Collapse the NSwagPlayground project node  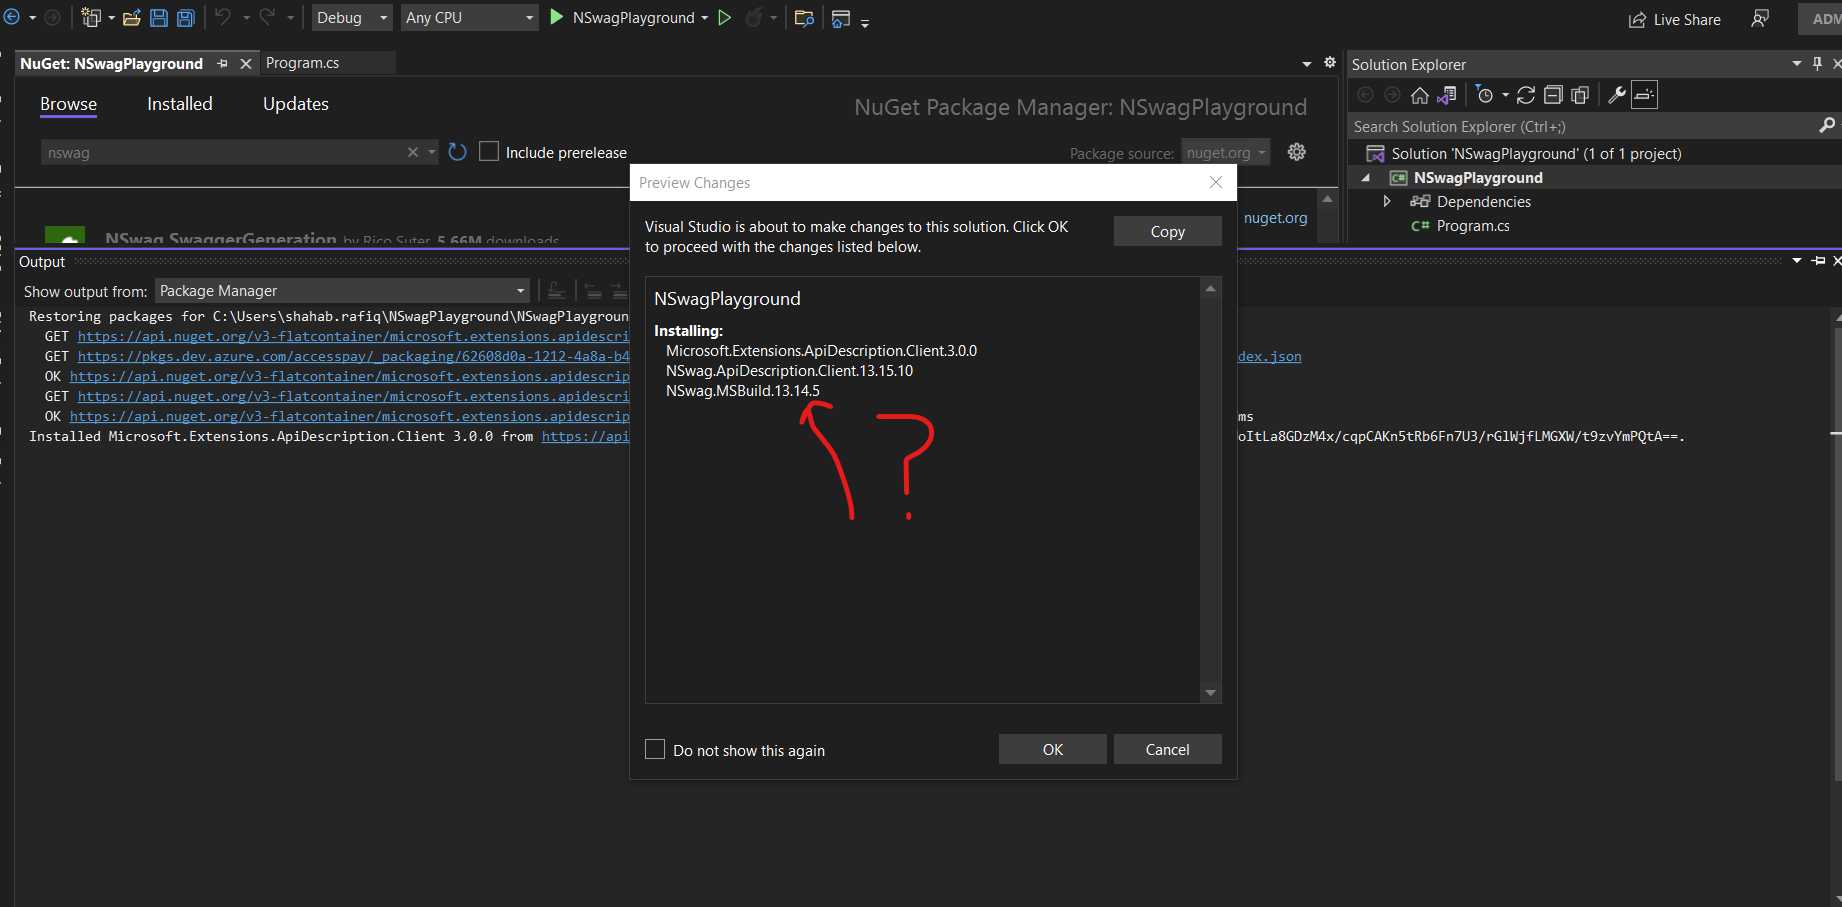click(1366, 177)
